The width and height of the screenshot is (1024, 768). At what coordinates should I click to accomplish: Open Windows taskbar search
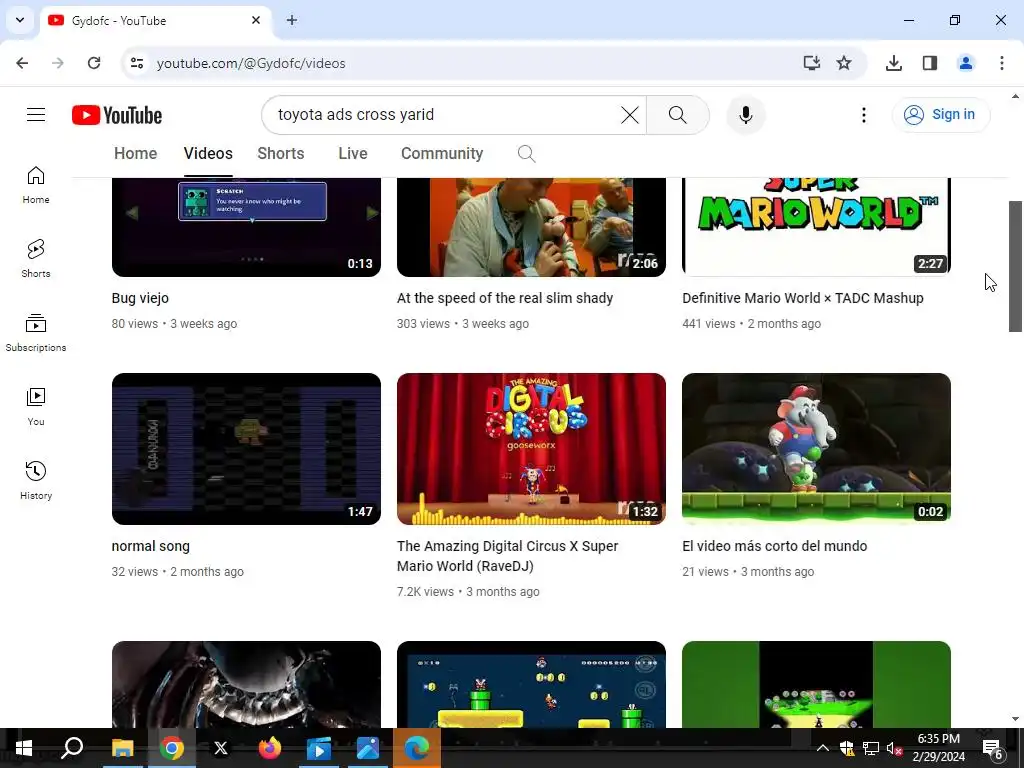coord(72,748)
